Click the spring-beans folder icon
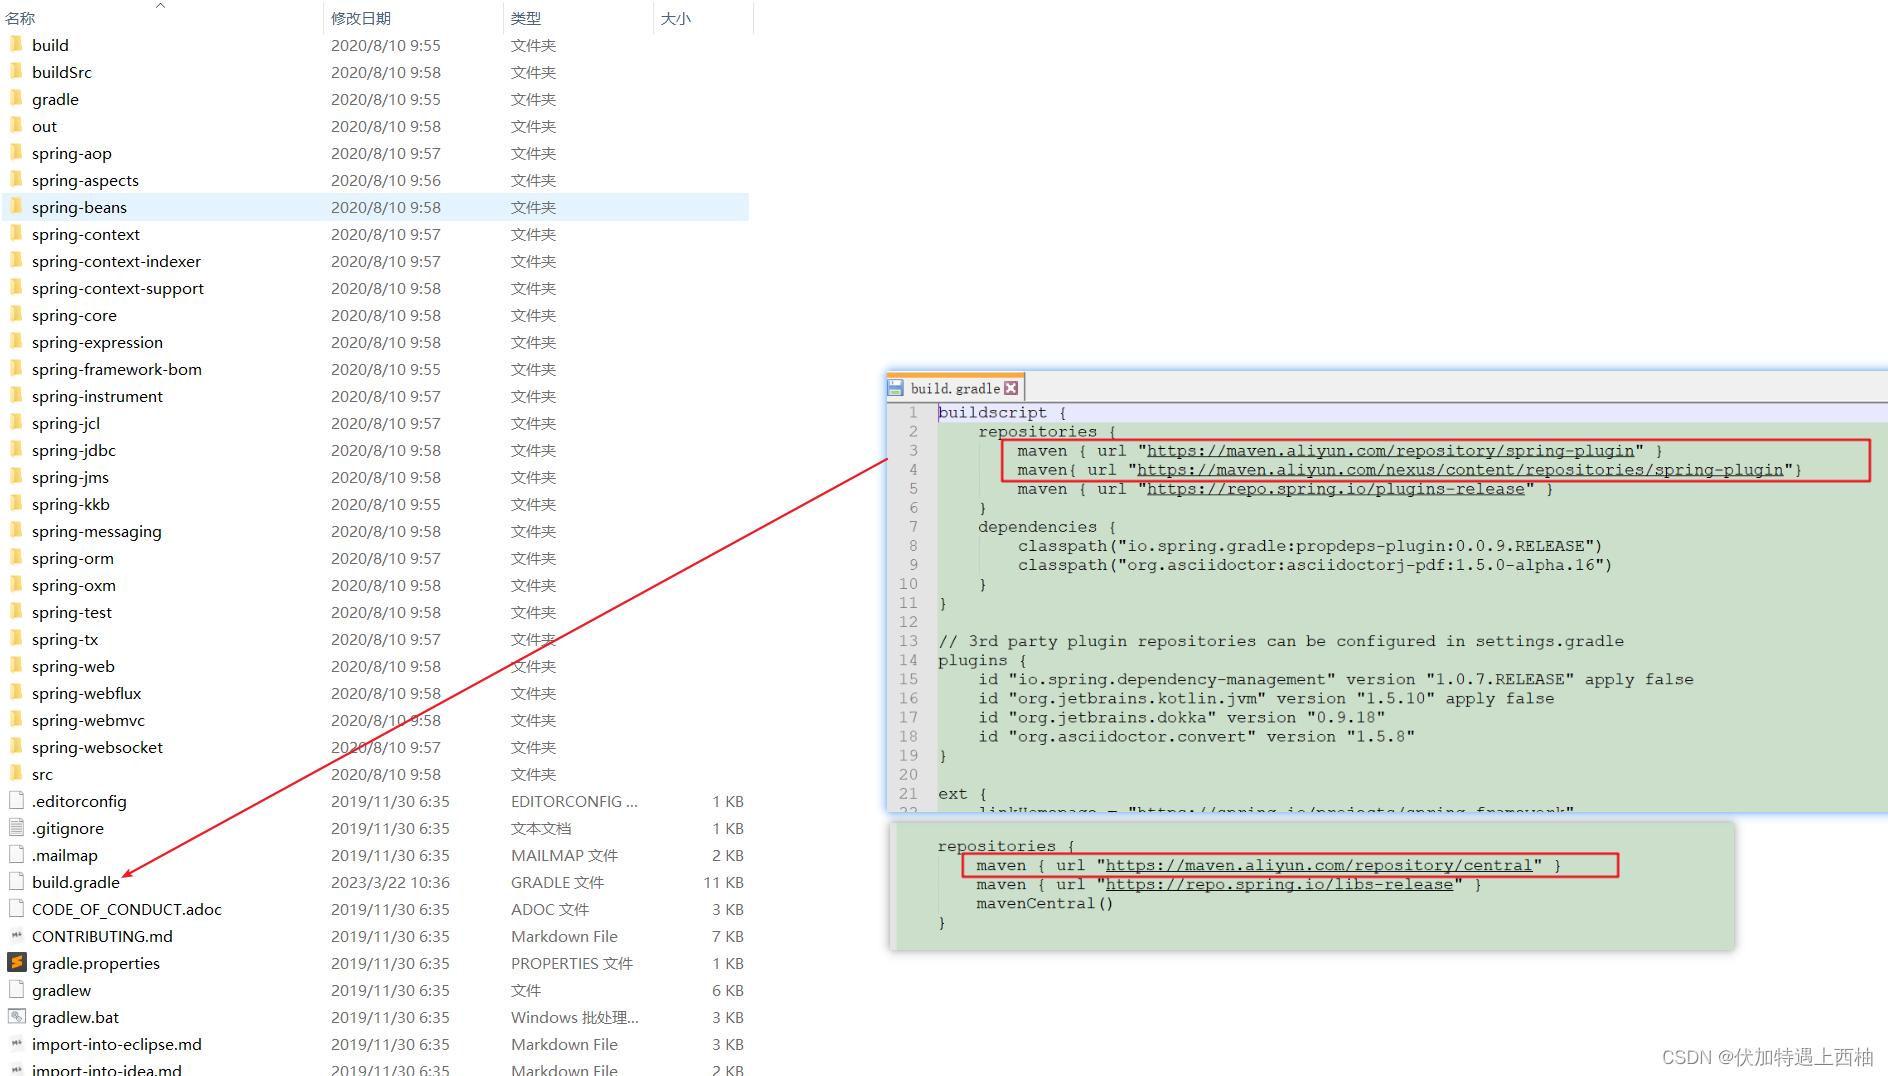This screenshot has width=1888, height=1076. tap(16, 207)
